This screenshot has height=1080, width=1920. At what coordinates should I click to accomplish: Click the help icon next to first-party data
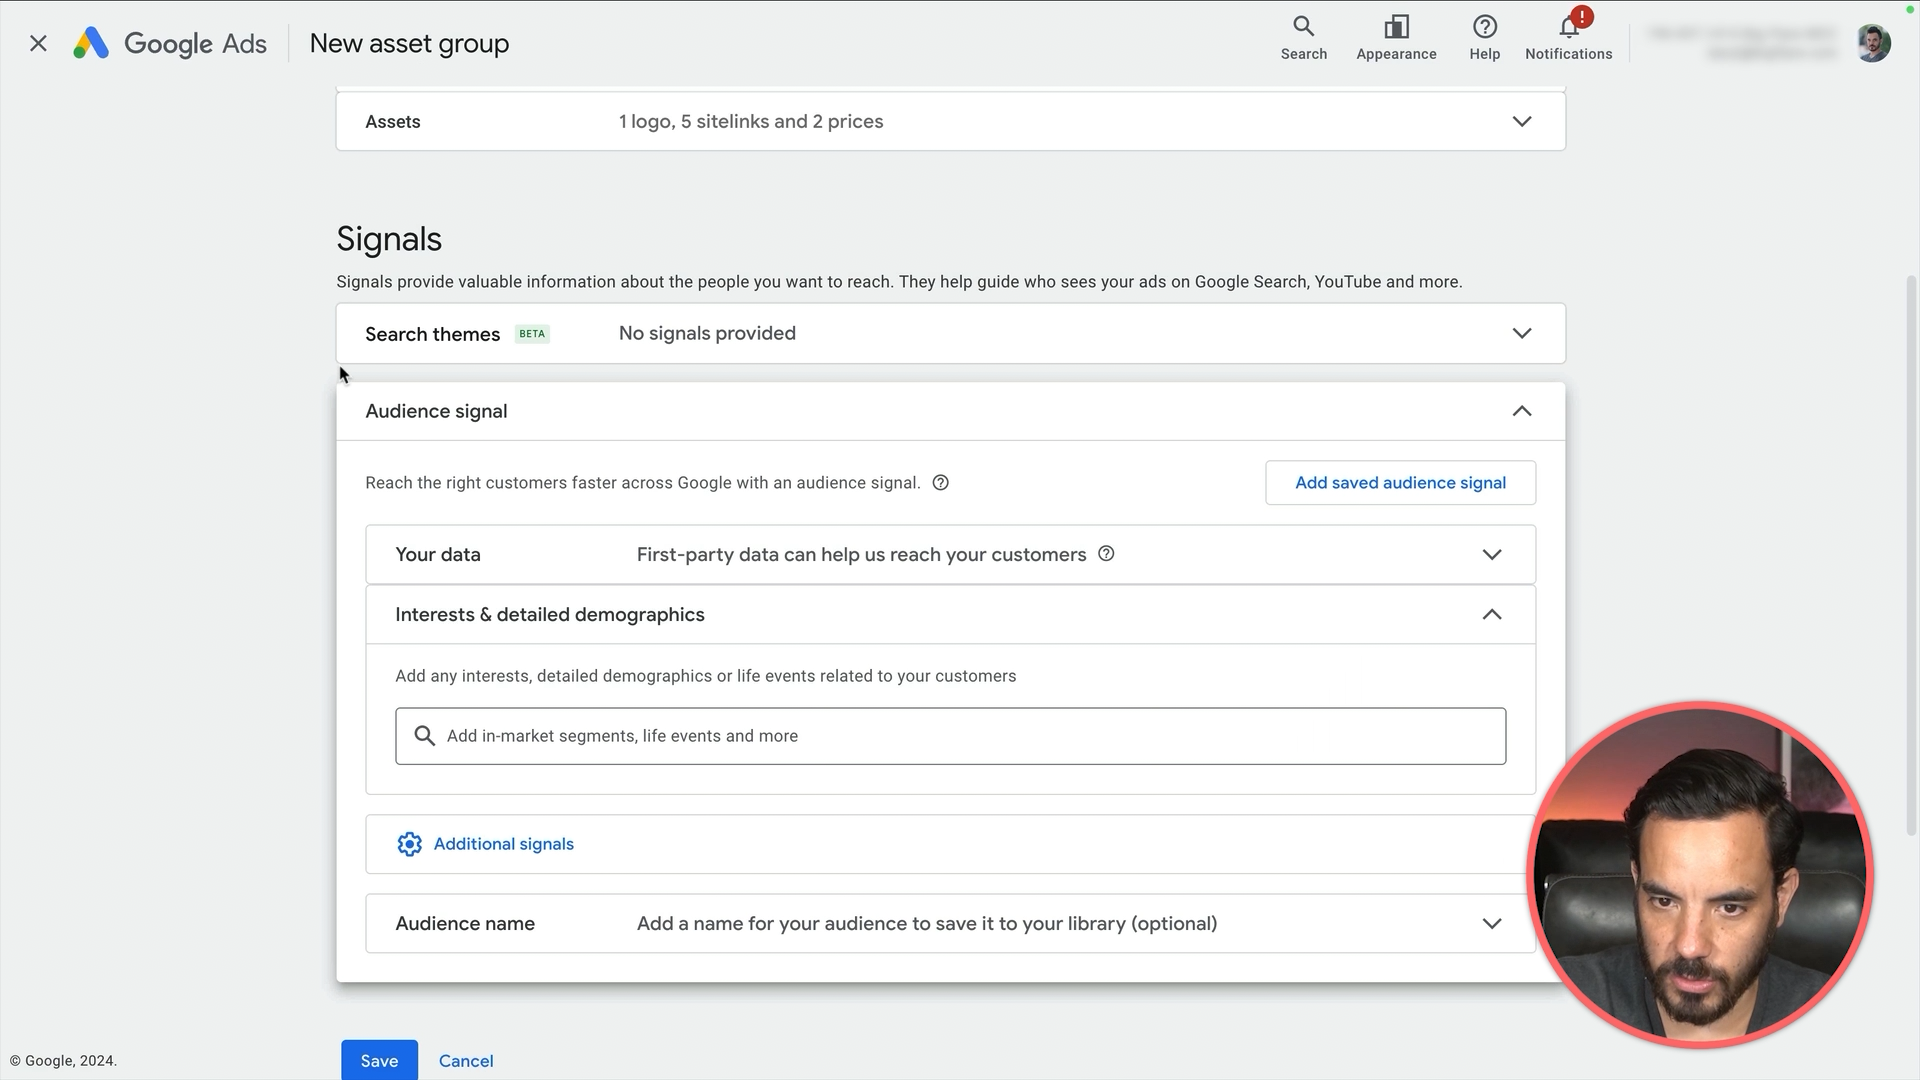(1106, 553)
